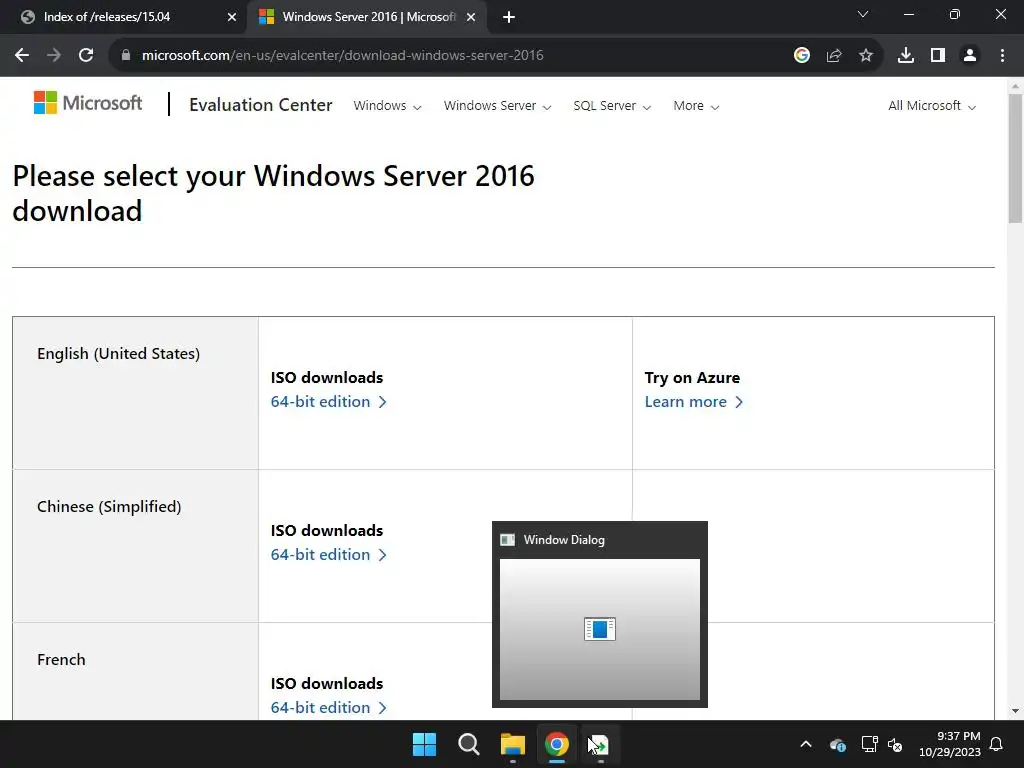Open muted volume tray icon
Screen dimensions: 1024x768
coord(895,744)
